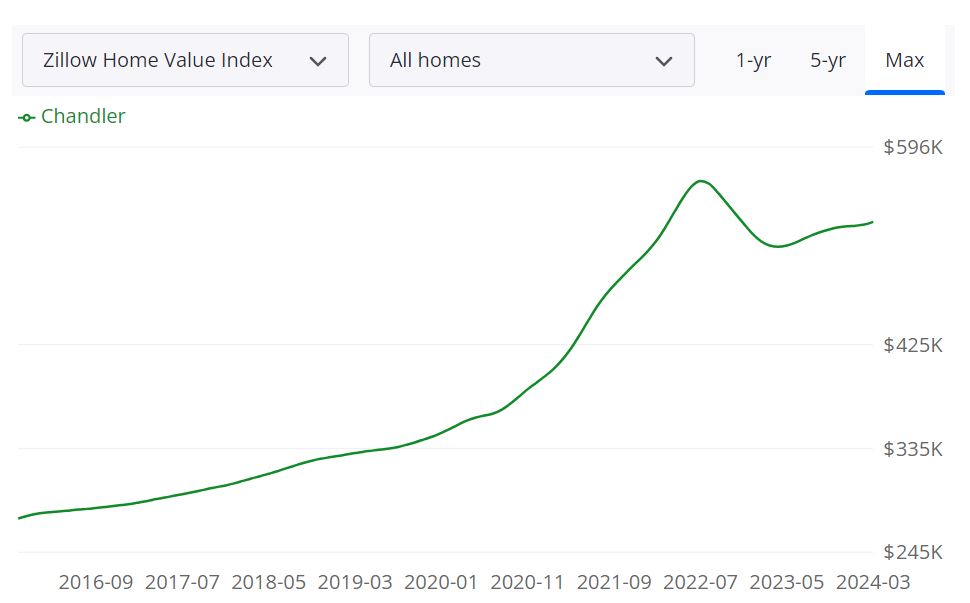Select the $596K price axis label
The height and width of the screenshot is (603, 970).
pyautogui.click(x=911, y=147)
